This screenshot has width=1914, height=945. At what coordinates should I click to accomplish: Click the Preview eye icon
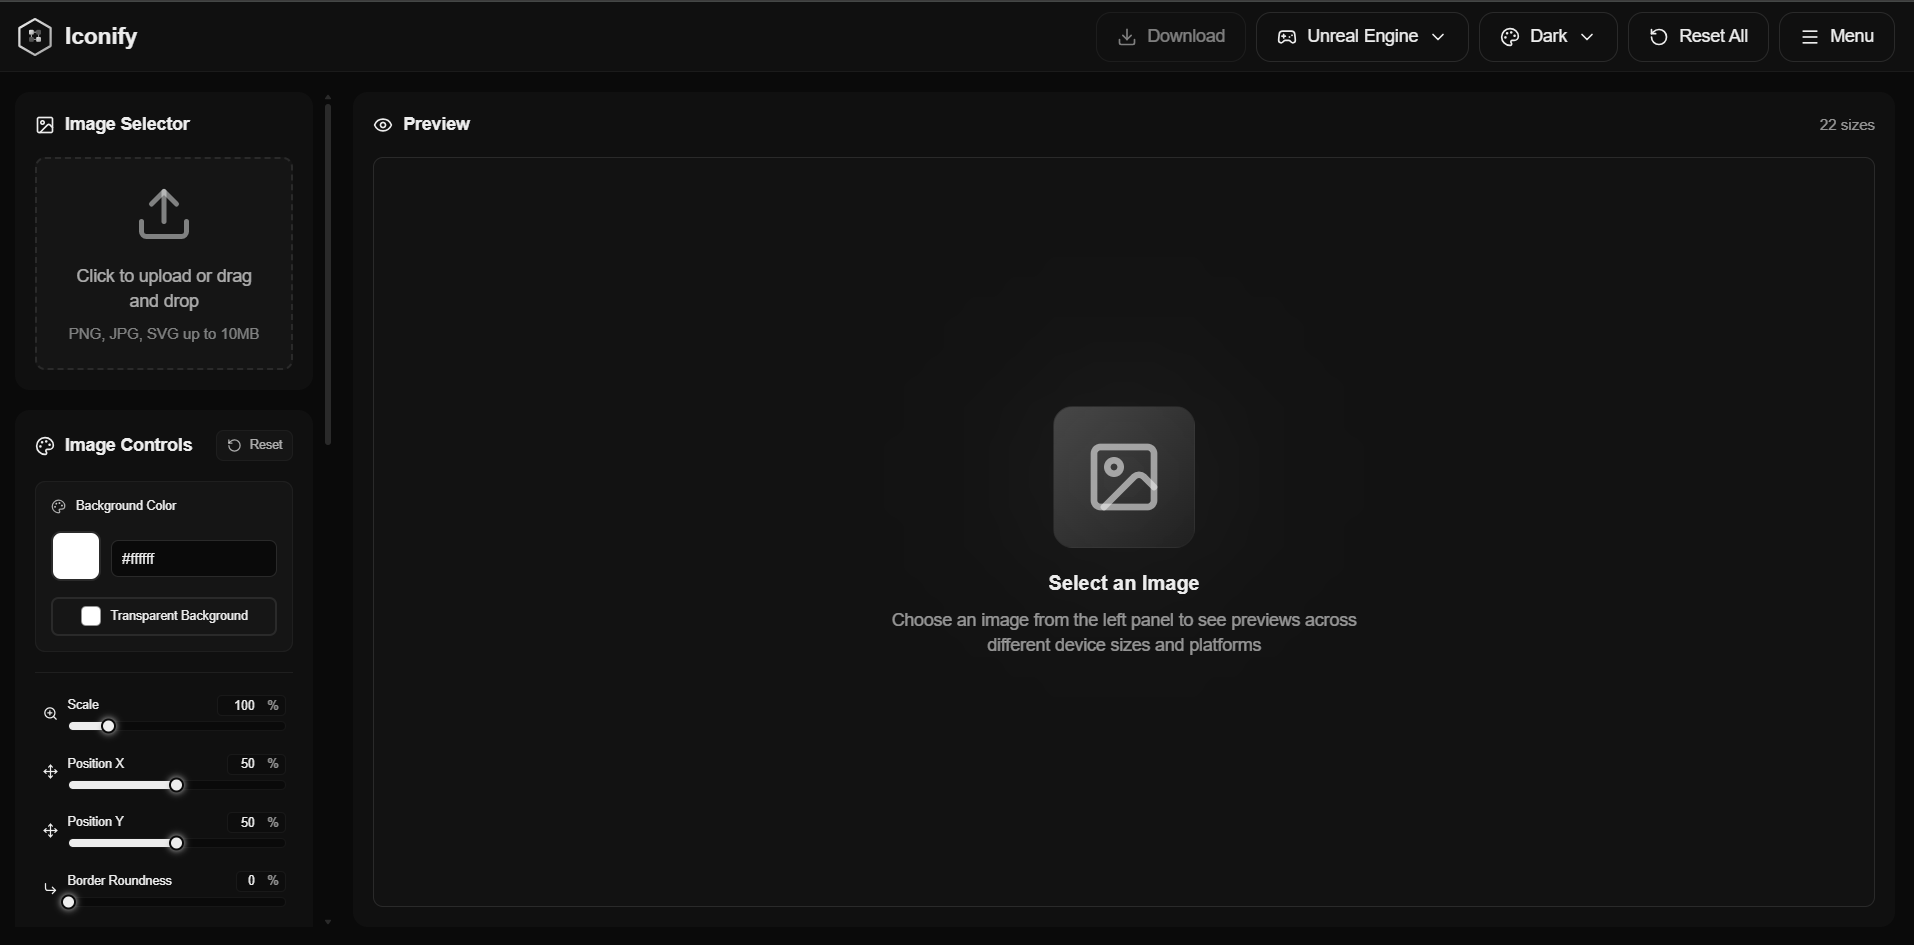click(384, 124)
